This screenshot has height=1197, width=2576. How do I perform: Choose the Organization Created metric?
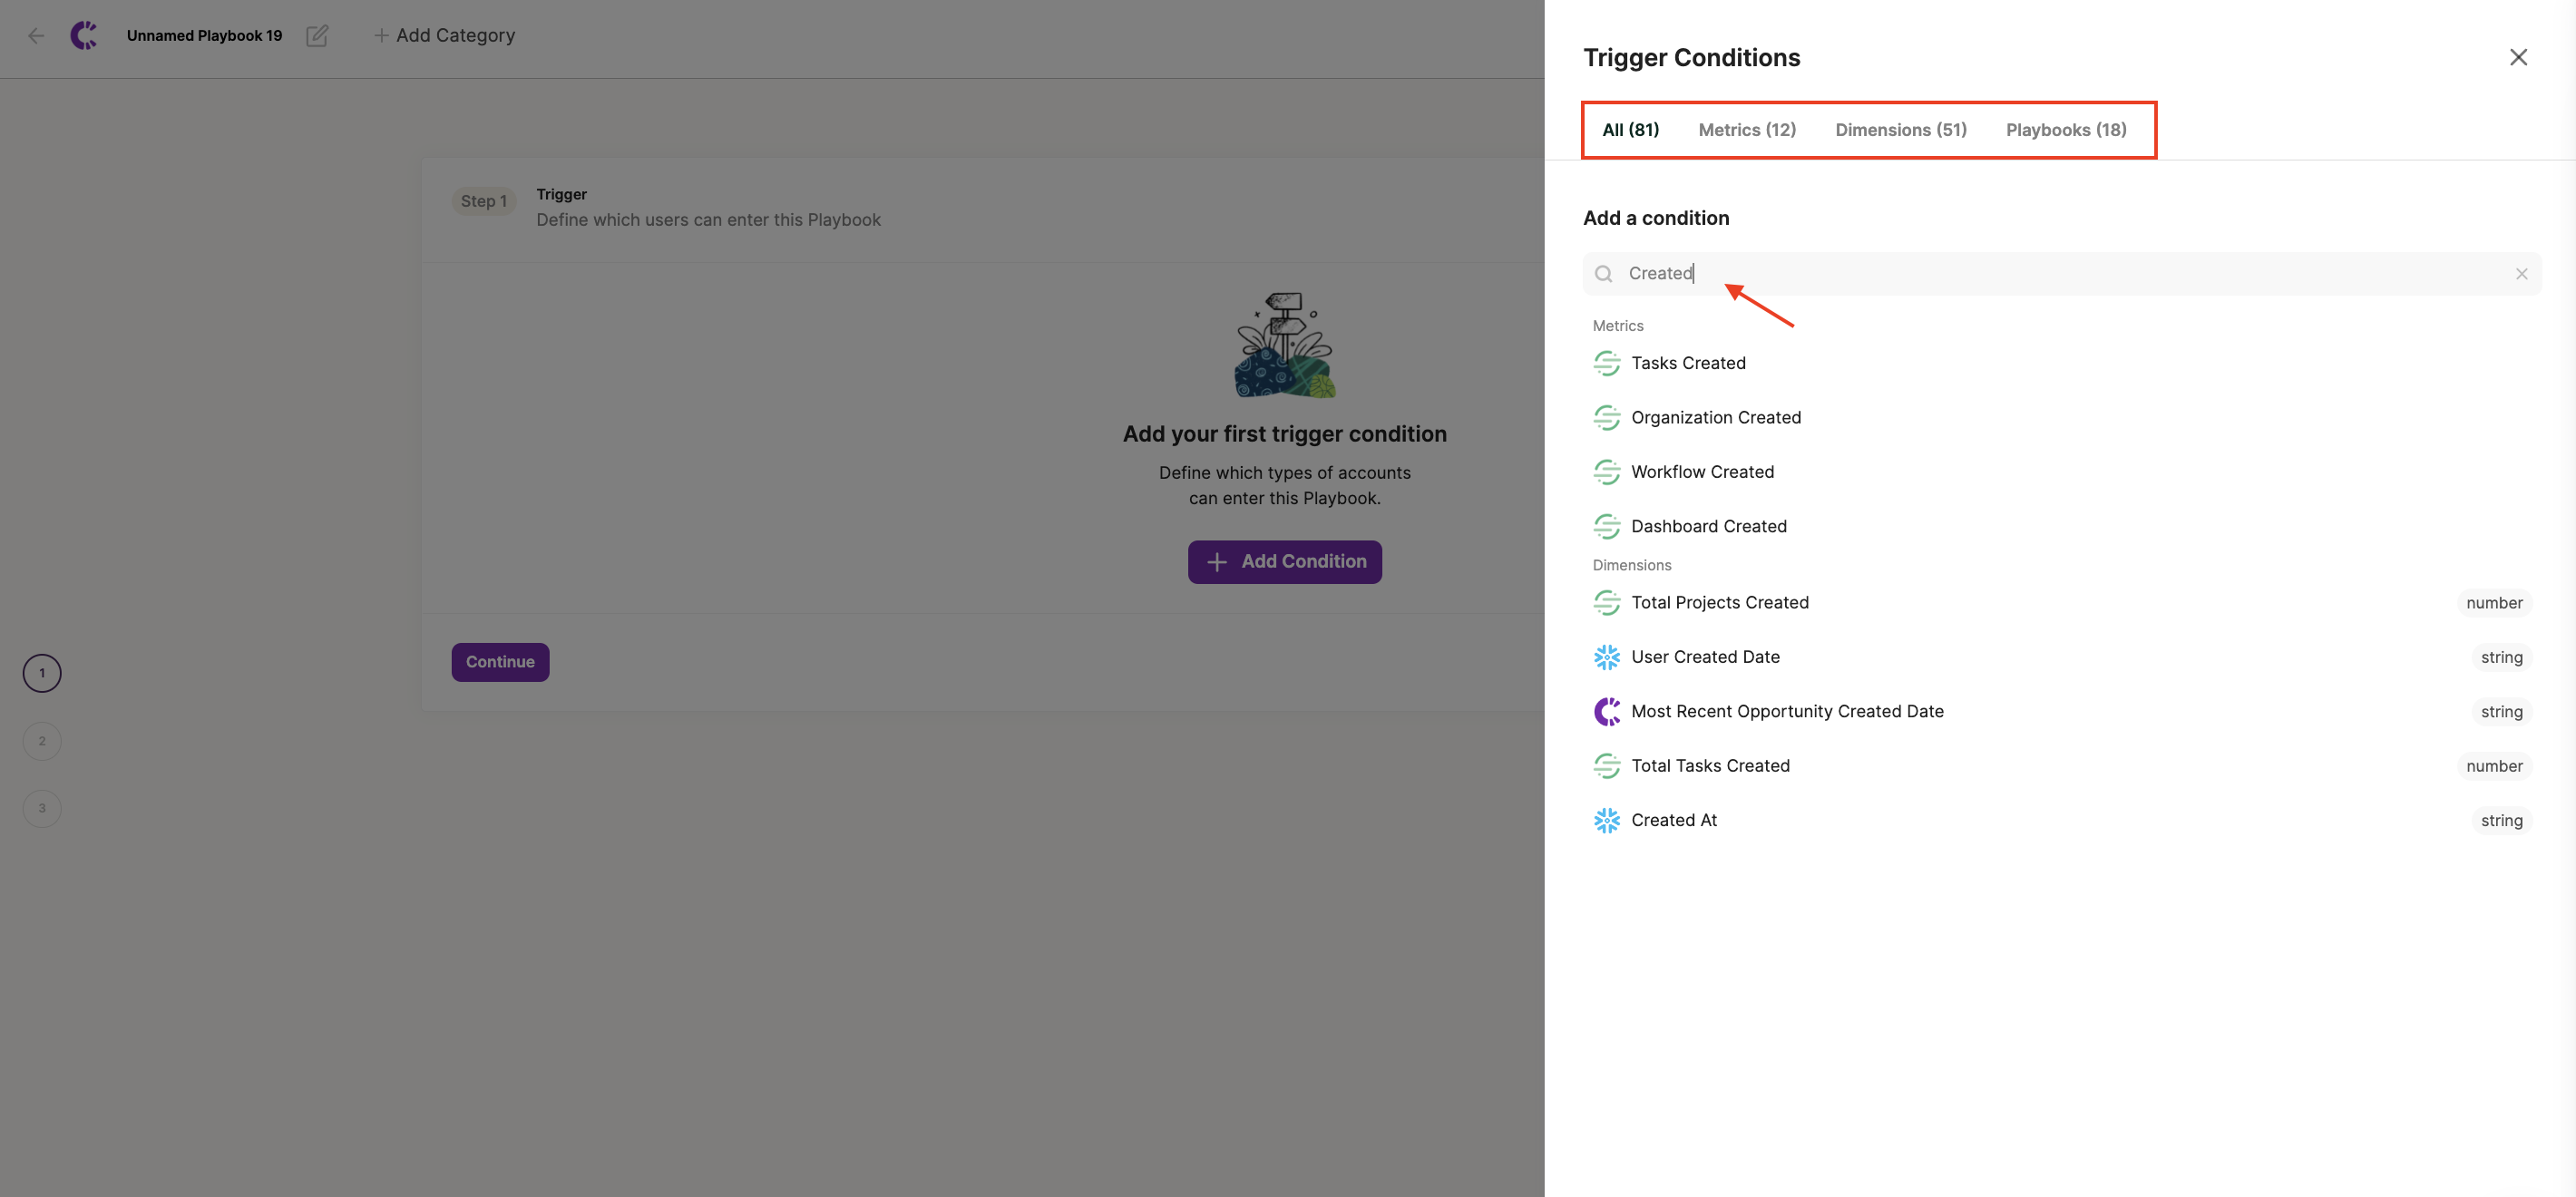pyautogui.click(x=1715, y=418)
